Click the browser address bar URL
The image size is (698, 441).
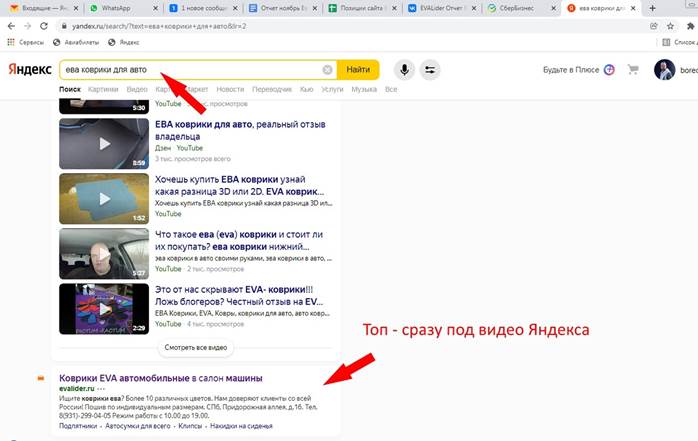pos(159,26)
